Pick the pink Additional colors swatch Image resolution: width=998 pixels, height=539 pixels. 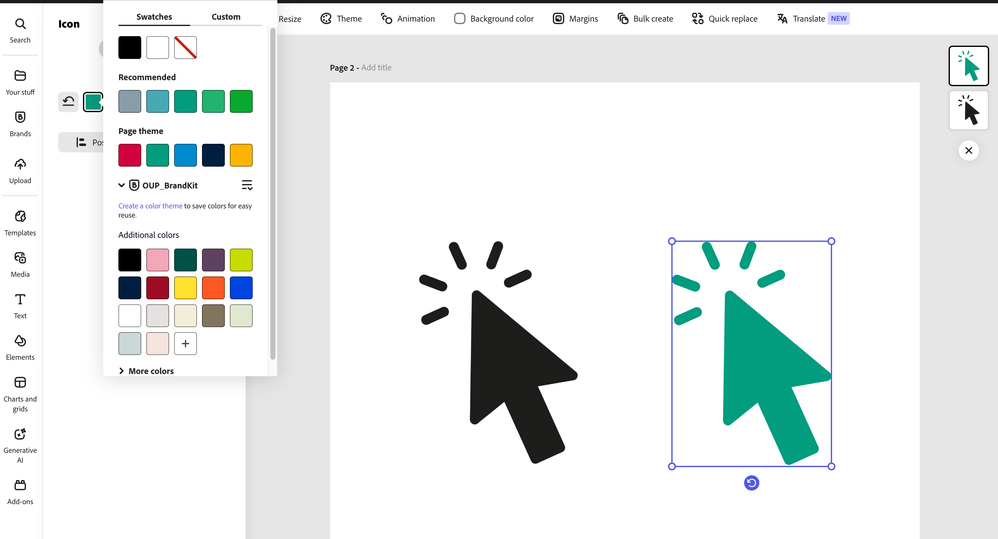tap(157, 260)
